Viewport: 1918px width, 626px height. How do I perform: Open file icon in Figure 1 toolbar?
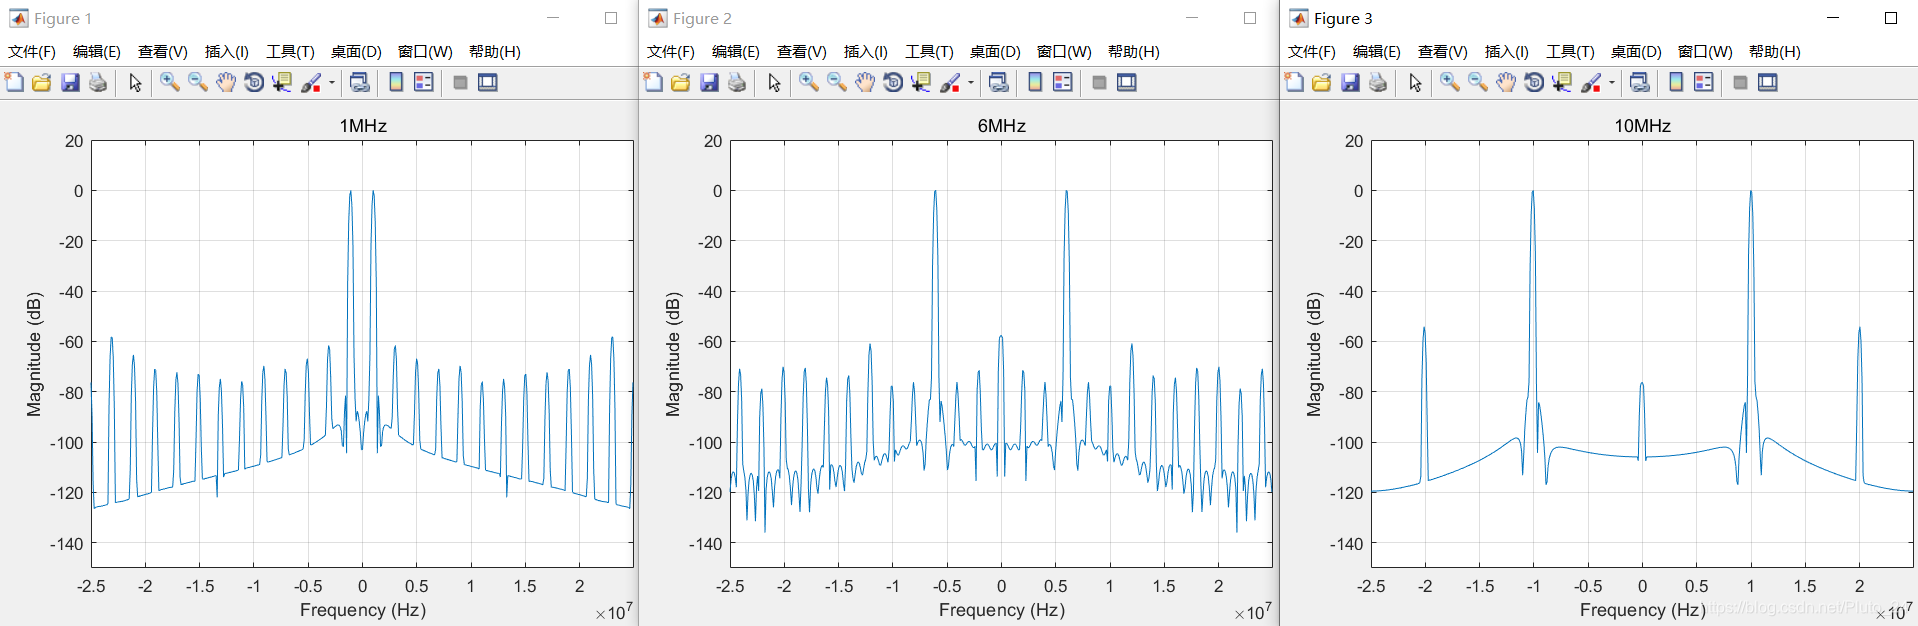pyautogui.click(x=41, y=82)
